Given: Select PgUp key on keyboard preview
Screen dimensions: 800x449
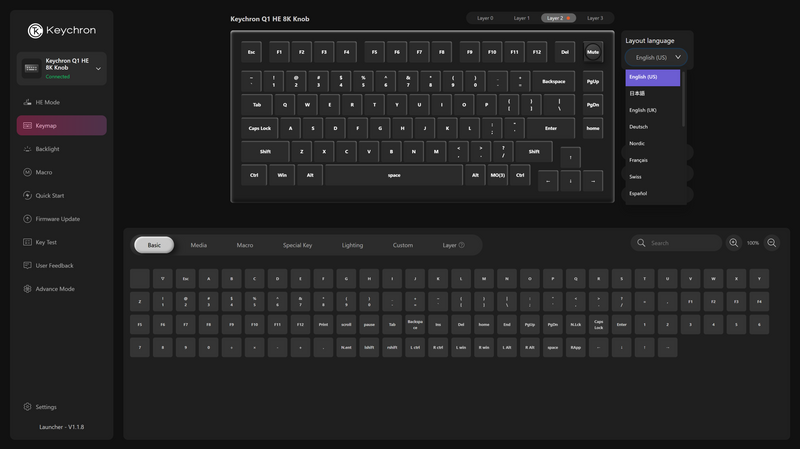Looking at the screenshot, I should pos(593,82).
